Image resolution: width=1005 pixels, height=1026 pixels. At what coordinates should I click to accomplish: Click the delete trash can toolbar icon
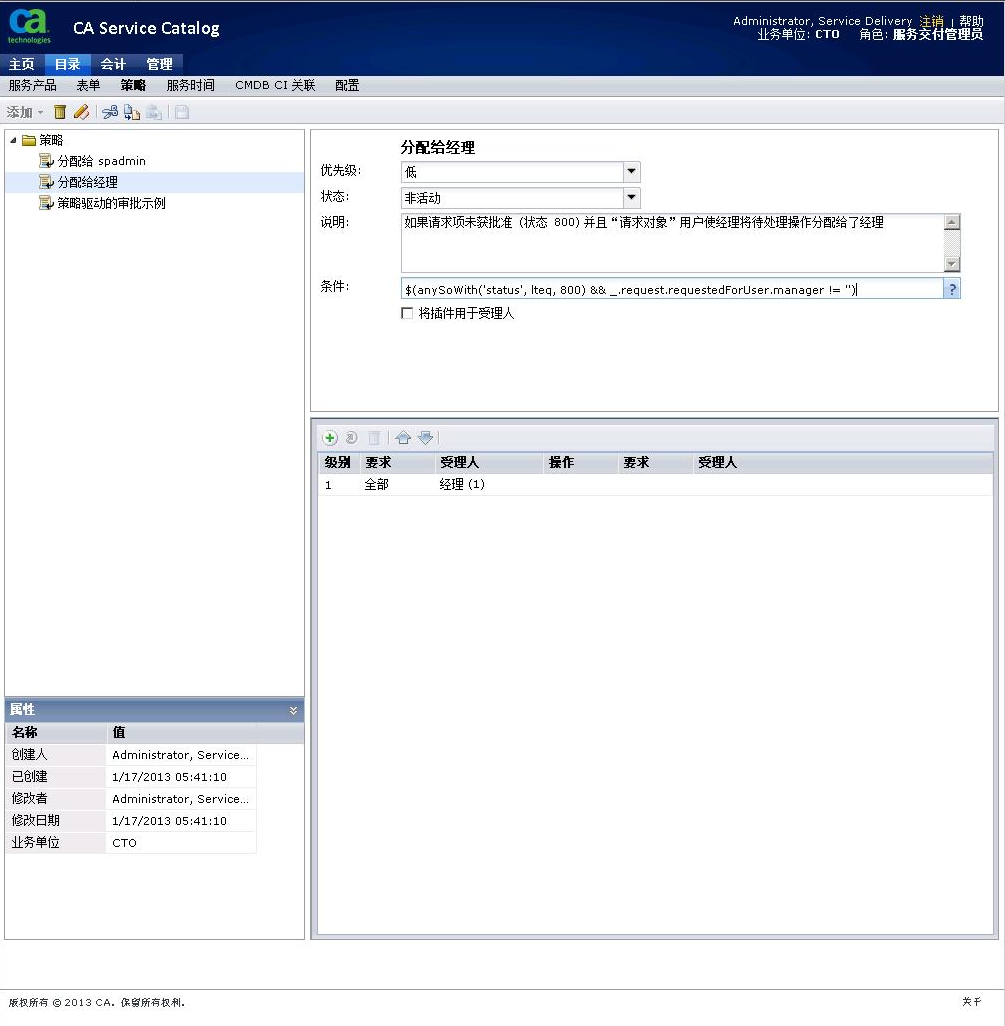point(60,112)
